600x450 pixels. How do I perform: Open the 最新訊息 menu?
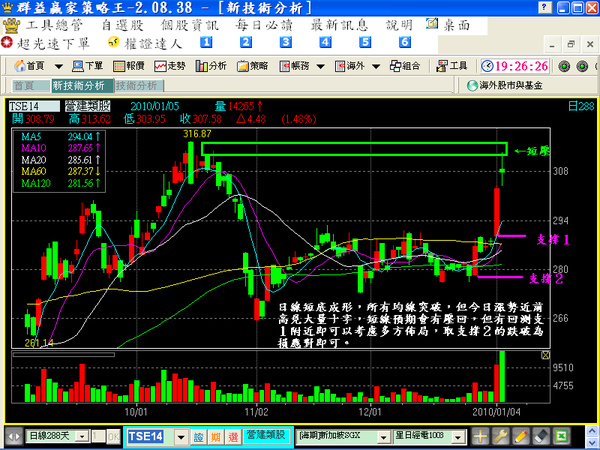pos(339,25)
